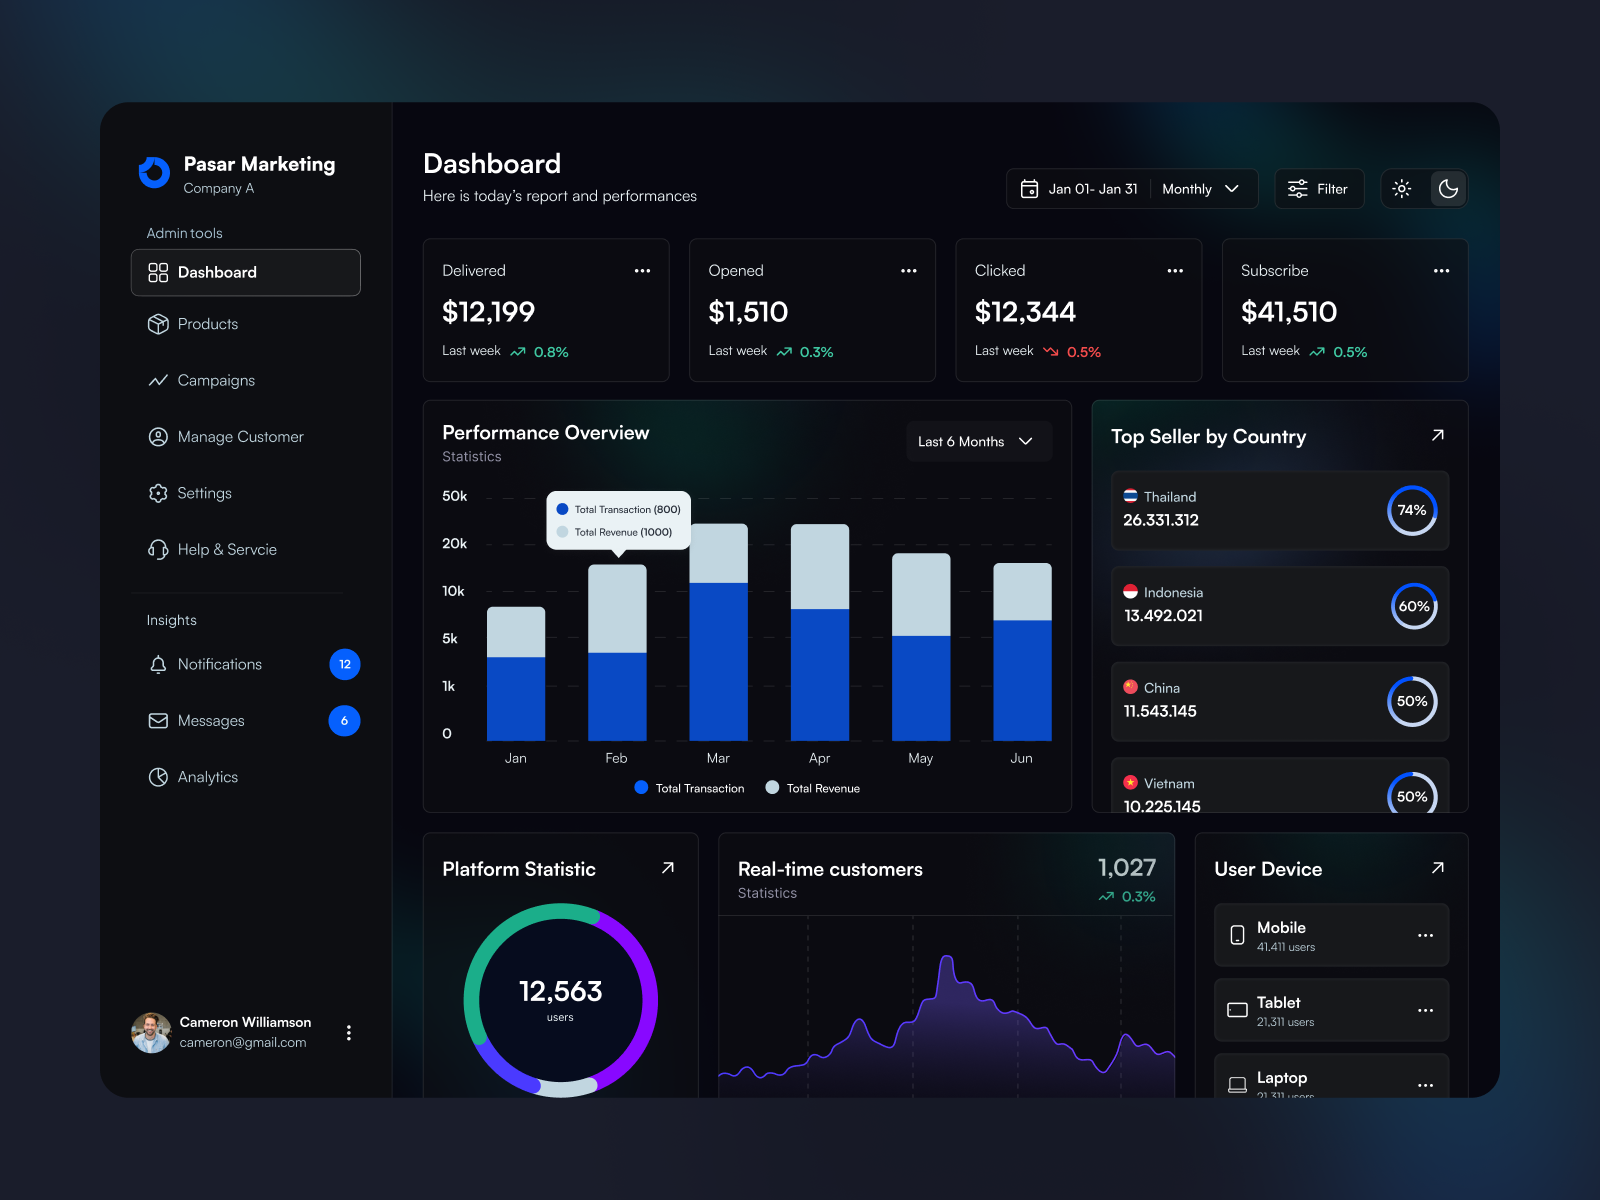1600x1200 pixels.
Task: Expand the Last 6 Months selector
Action: (x=977, y=441)
